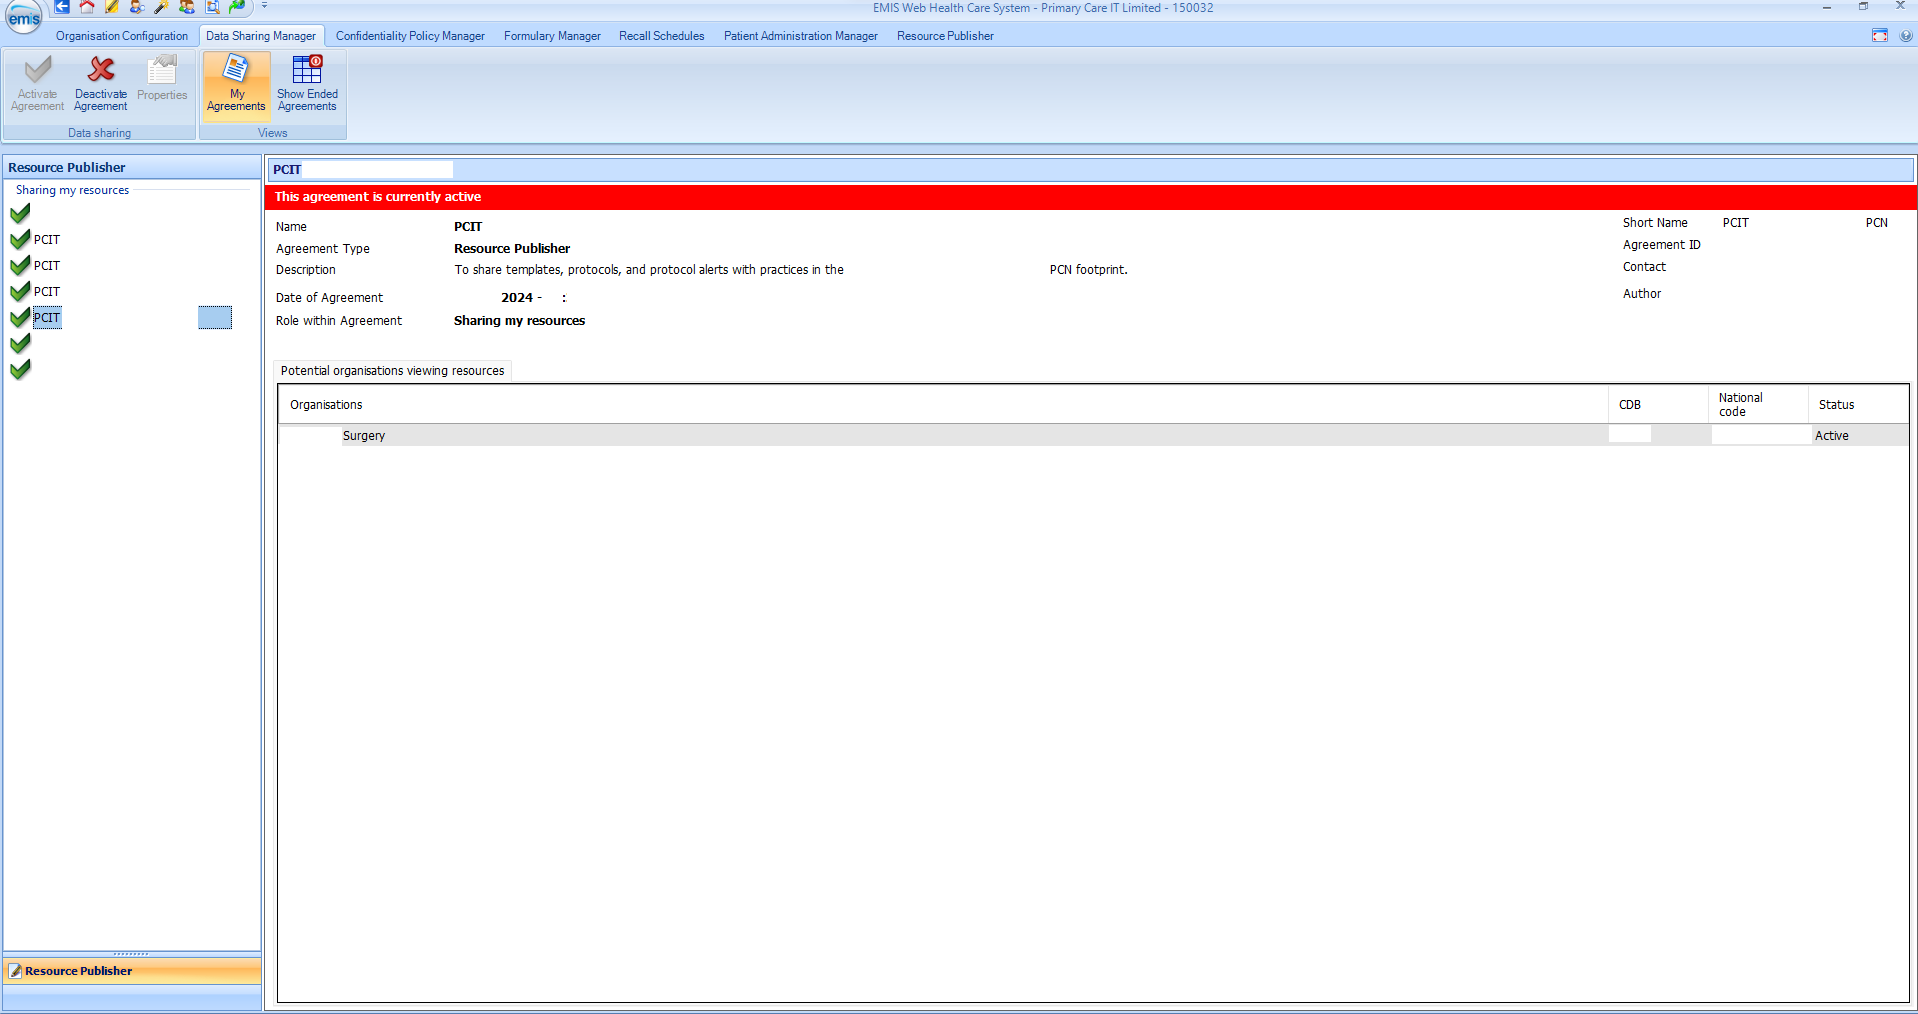This screenshot has height=1014, width=1918.
Task: Click the Agreement Type Resource Publisher value
Action: click(x=511, y=249)
